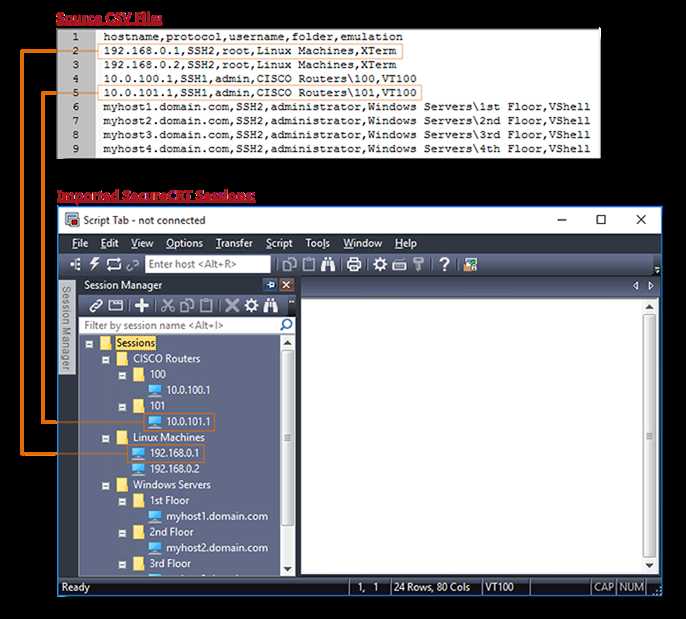
Task: Click the Properties gear icon in Session Manager
Action: (251, 305)
